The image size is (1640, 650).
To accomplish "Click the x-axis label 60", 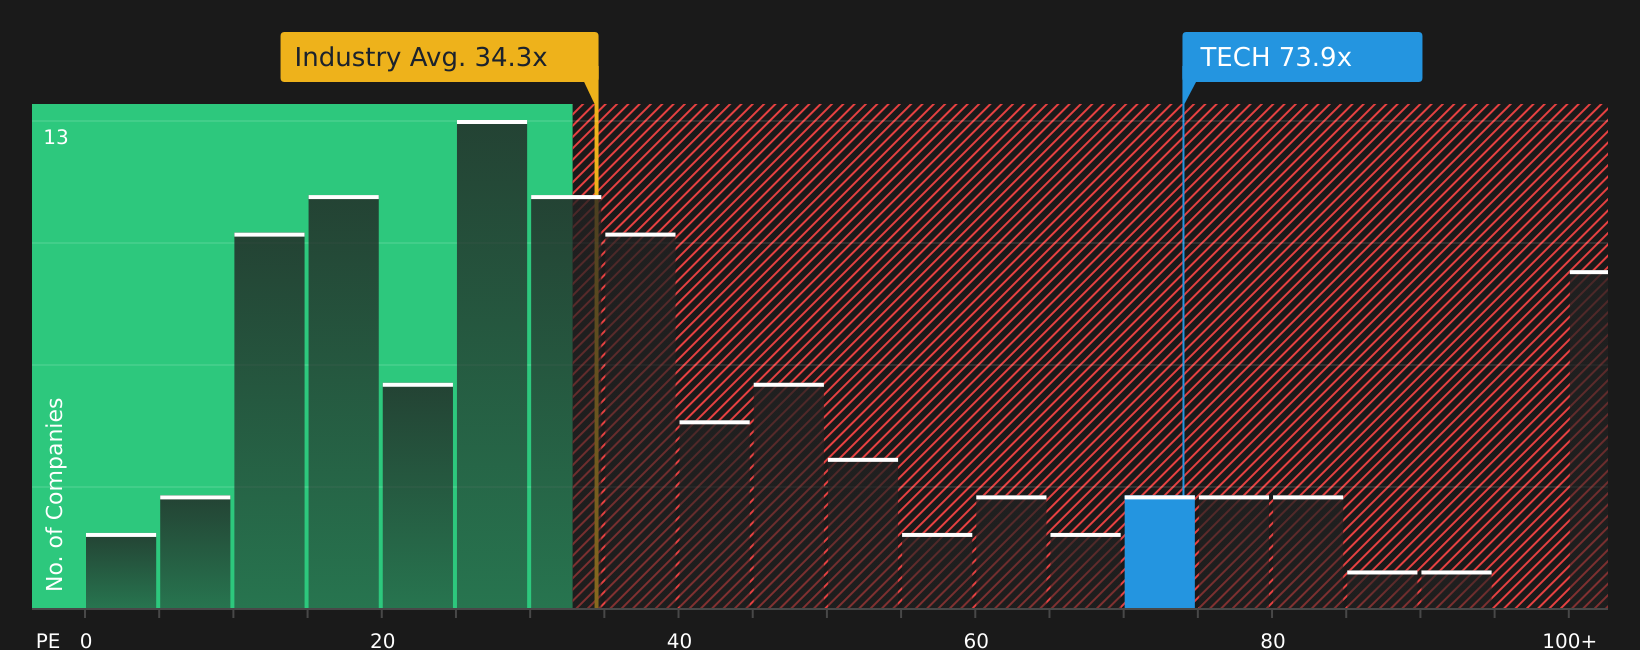I will tap(976, 640).
